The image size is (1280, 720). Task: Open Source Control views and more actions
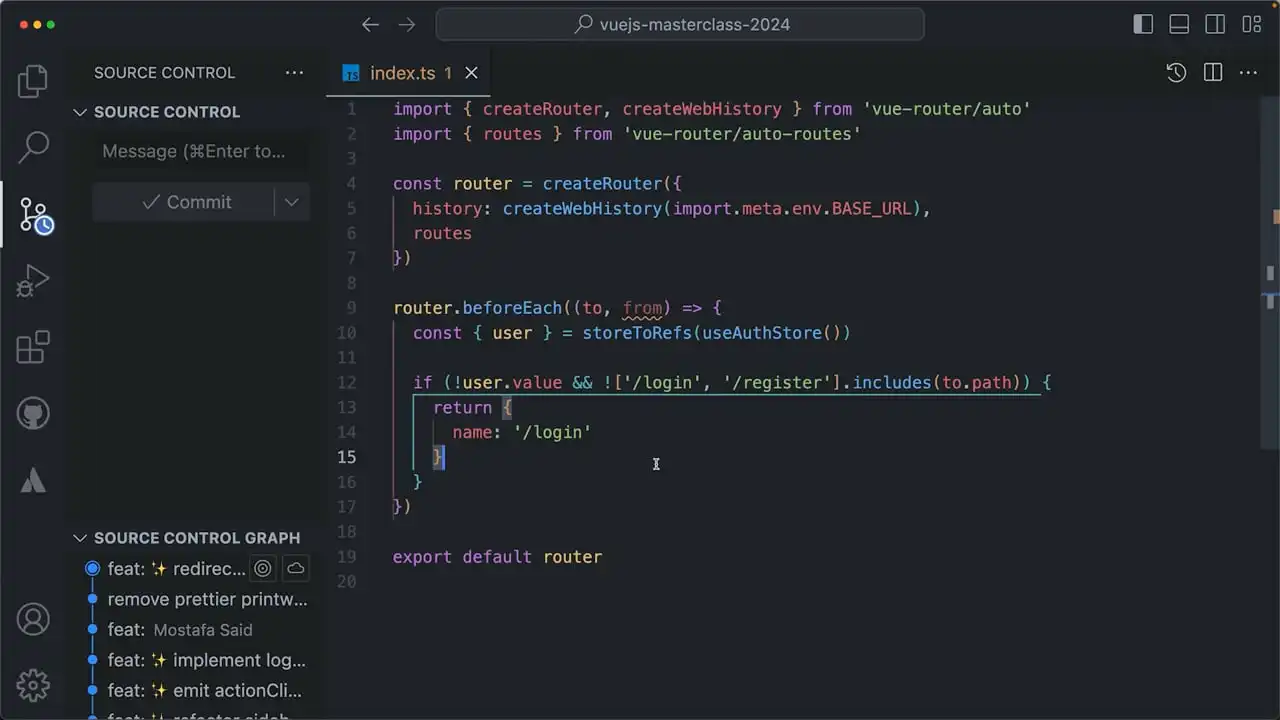click(294, 72)
